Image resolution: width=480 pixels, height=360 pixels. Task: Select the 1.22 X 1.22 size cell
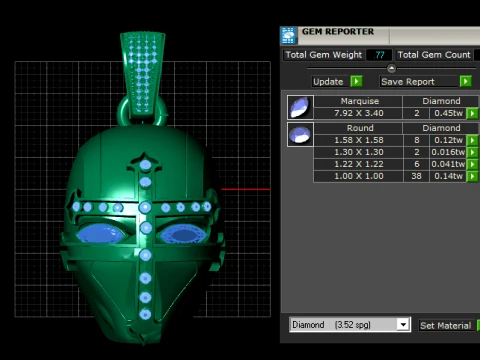359,164
